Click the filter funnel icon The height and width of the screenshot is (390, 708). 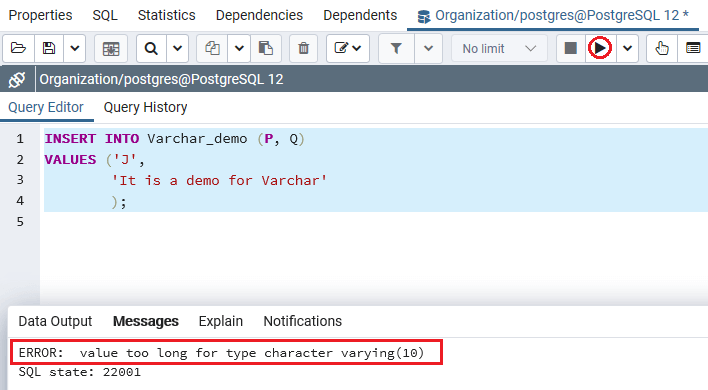point(396,48)
